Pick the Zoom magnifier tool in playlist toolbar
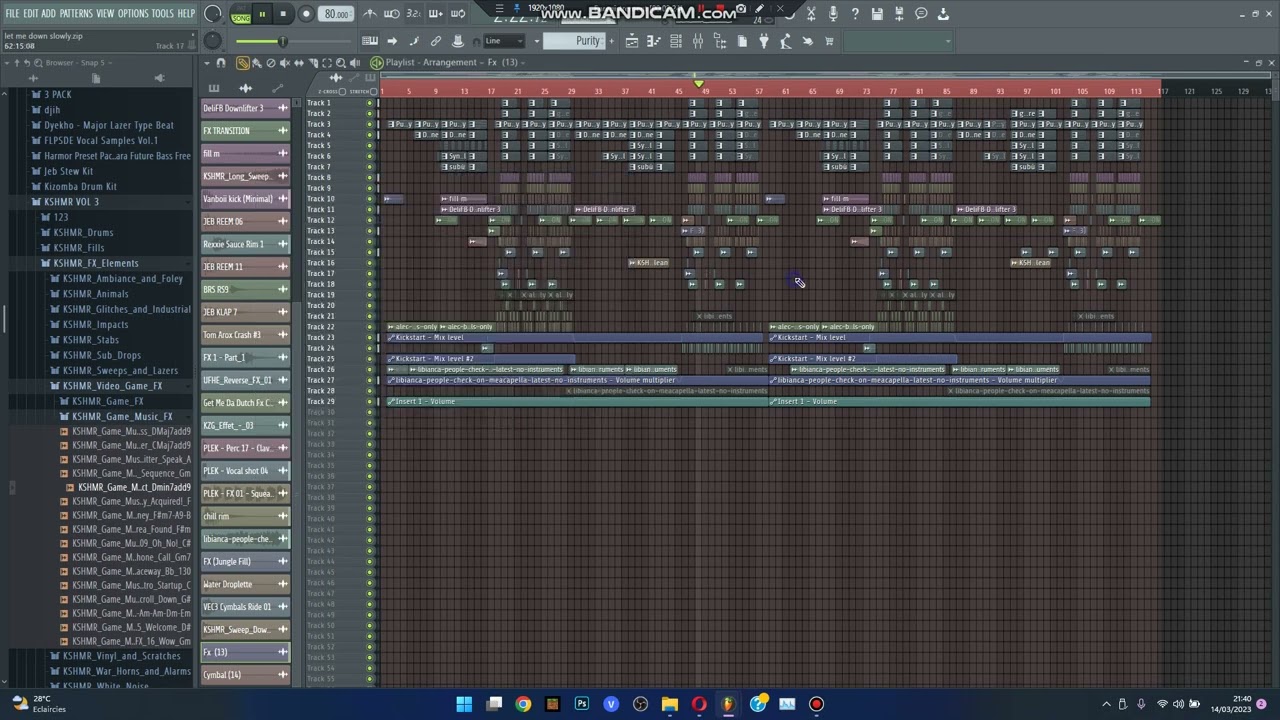This screenshot has height=720, width=1280. tap(341, 62)
